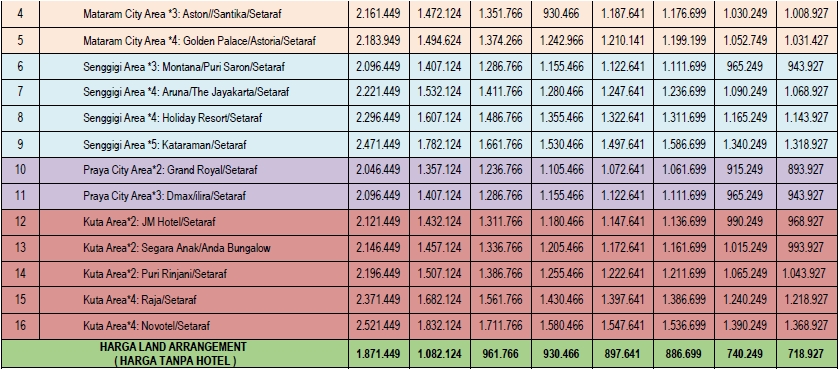Select Holiday Resort/Setaraf row label
The image size is (839, 369).
194,118
